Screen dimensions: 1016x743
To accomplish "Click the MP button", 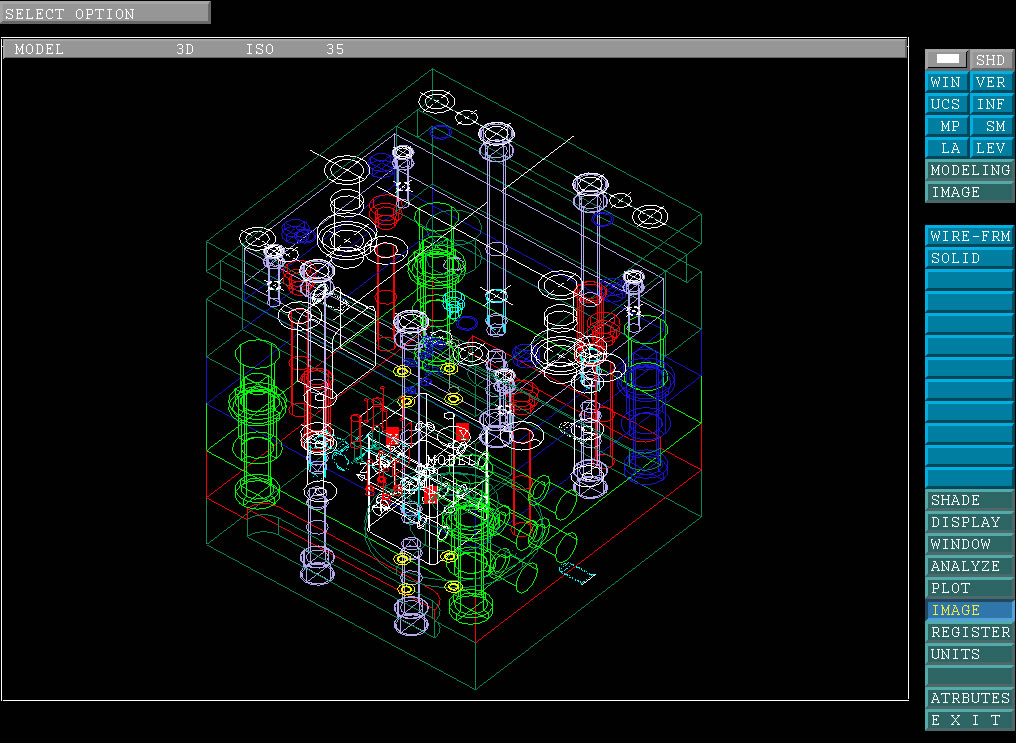I will pos(946,126).
